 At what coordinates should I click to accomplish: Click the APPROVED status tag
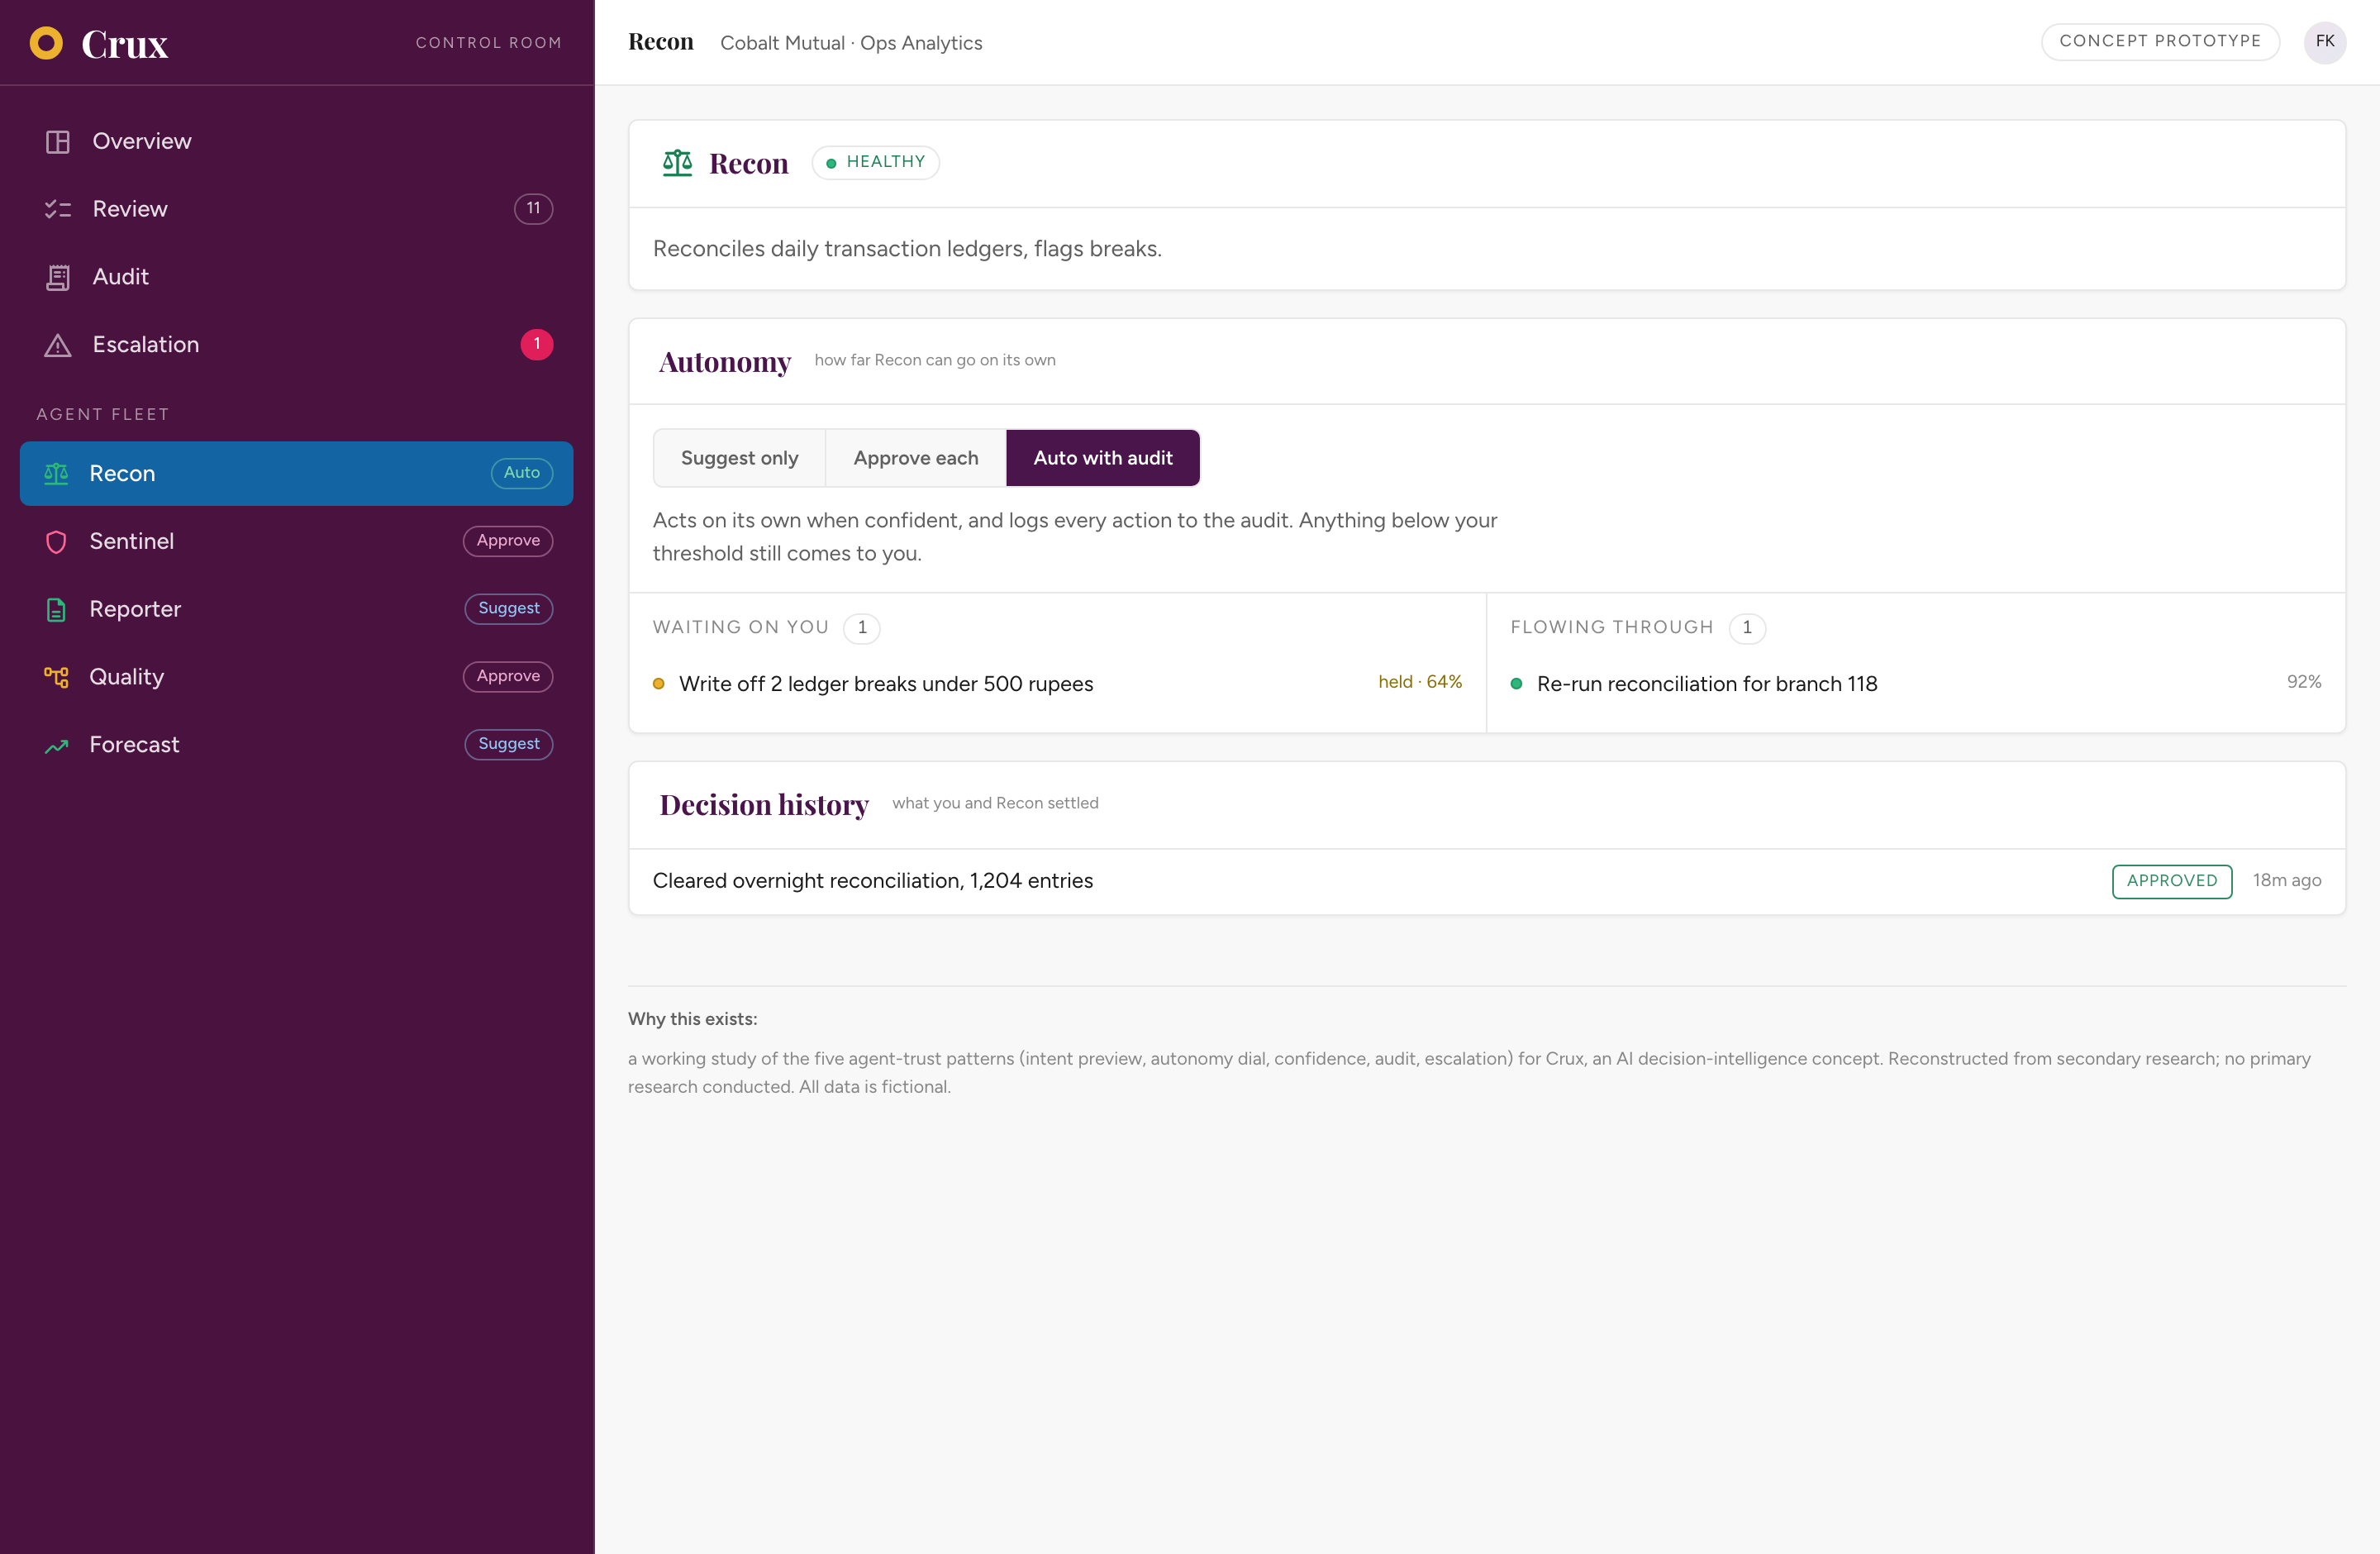[2172, 881]
